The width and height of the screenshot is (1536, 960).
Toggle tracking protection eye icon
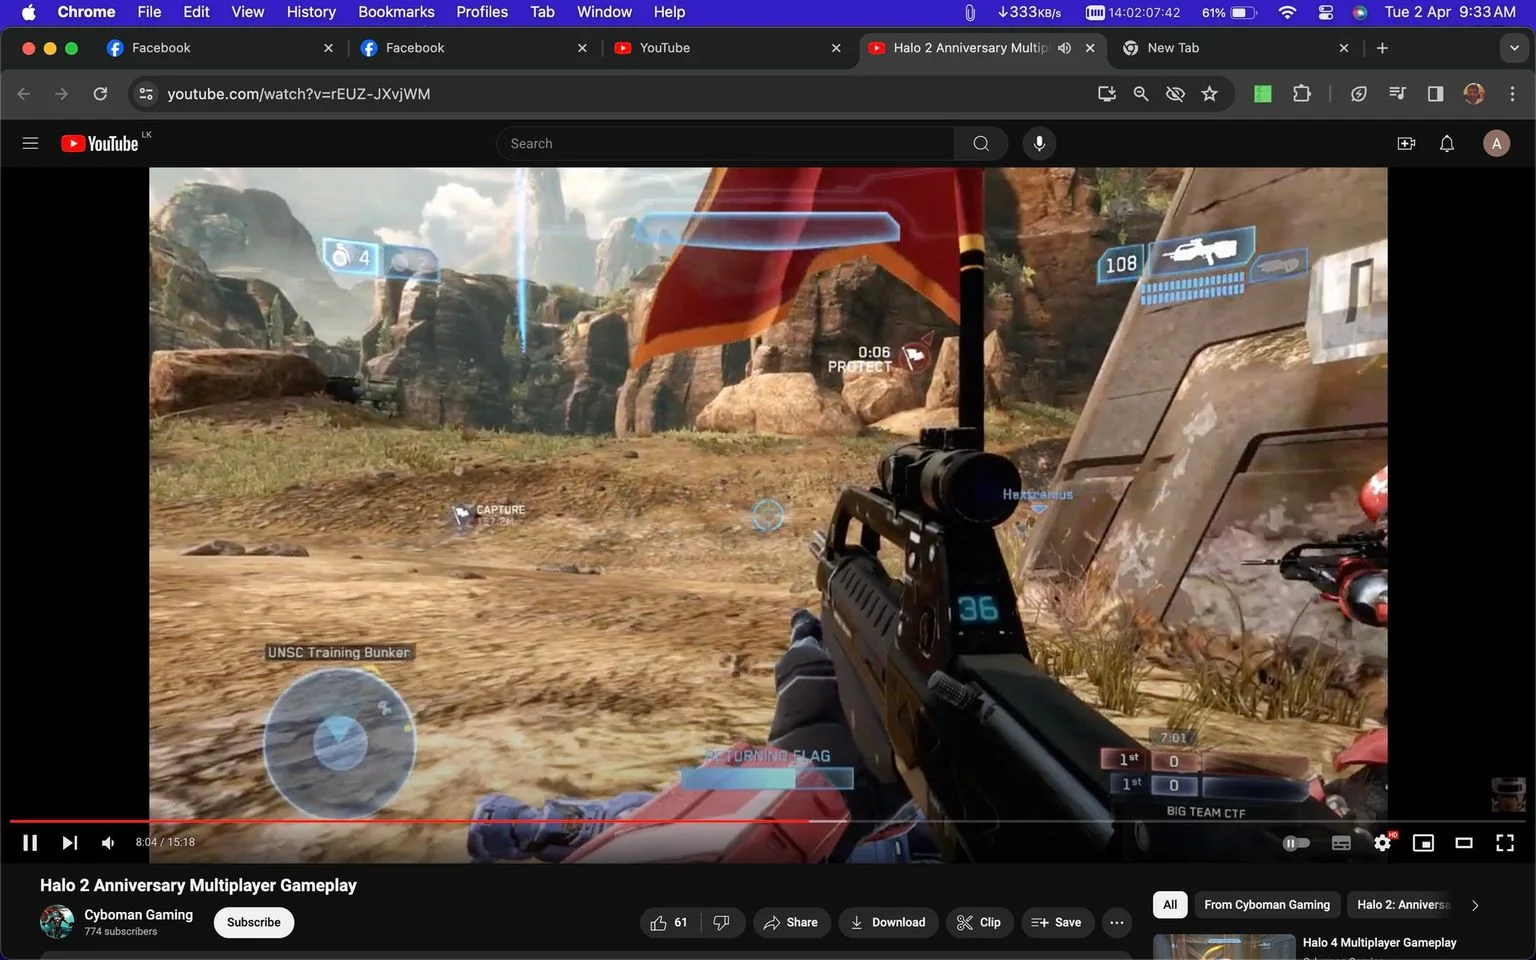click(1175, 93)
